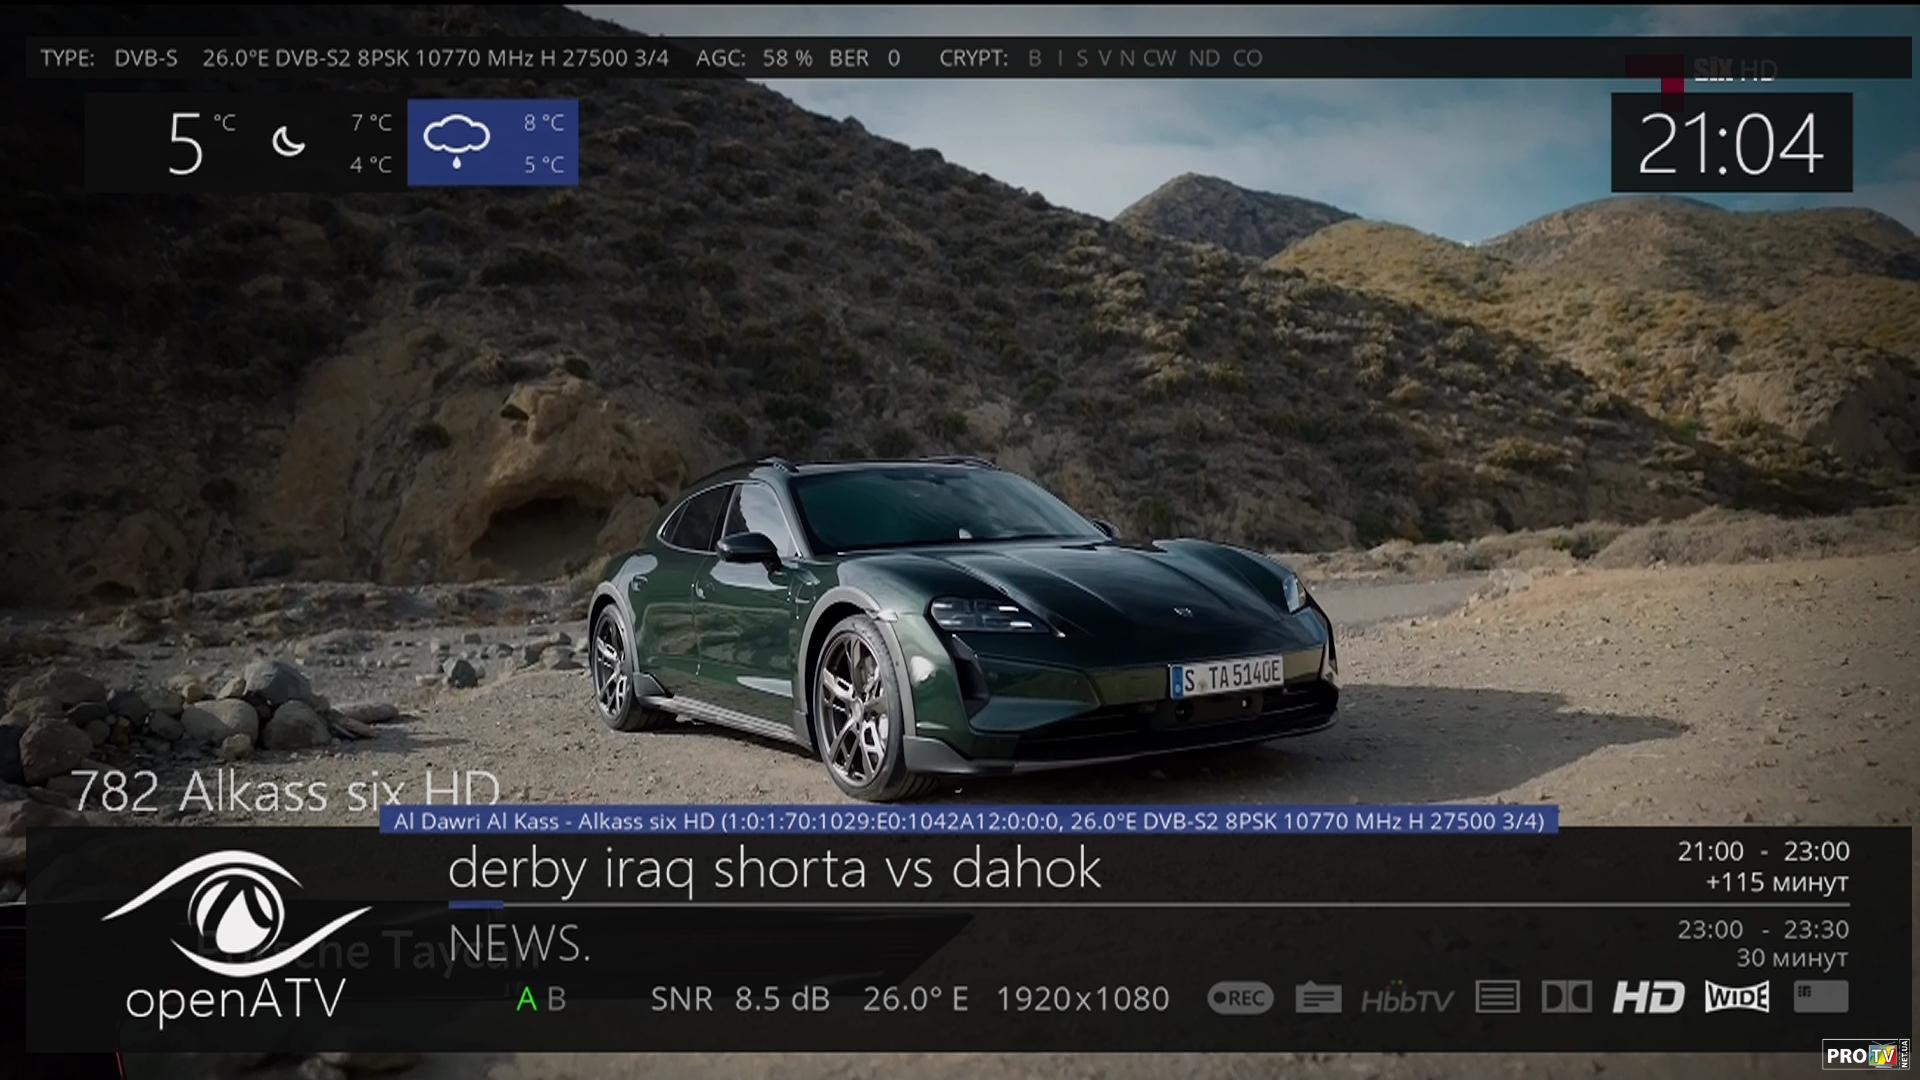
Task: Click the HD resolution icon
Action: tap(1648, 997)
